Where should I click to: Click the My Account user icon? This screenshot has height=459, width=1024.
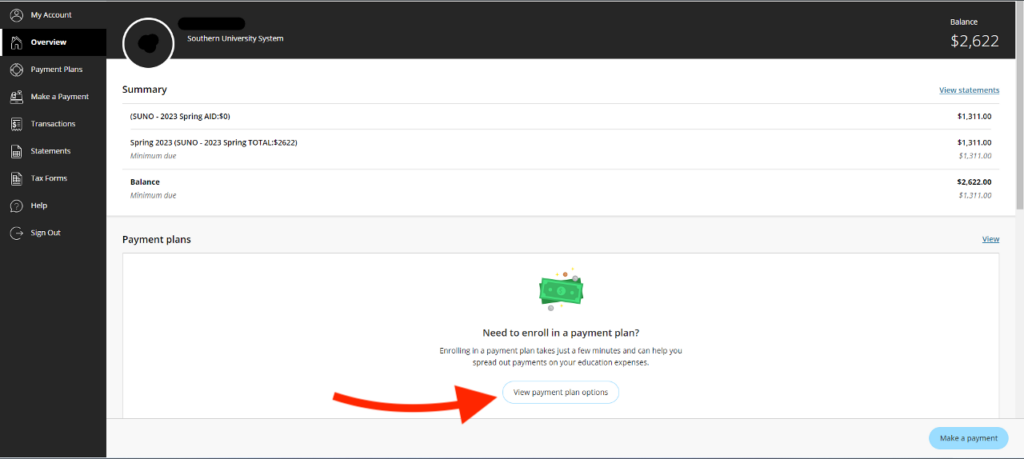pos(17,15)
